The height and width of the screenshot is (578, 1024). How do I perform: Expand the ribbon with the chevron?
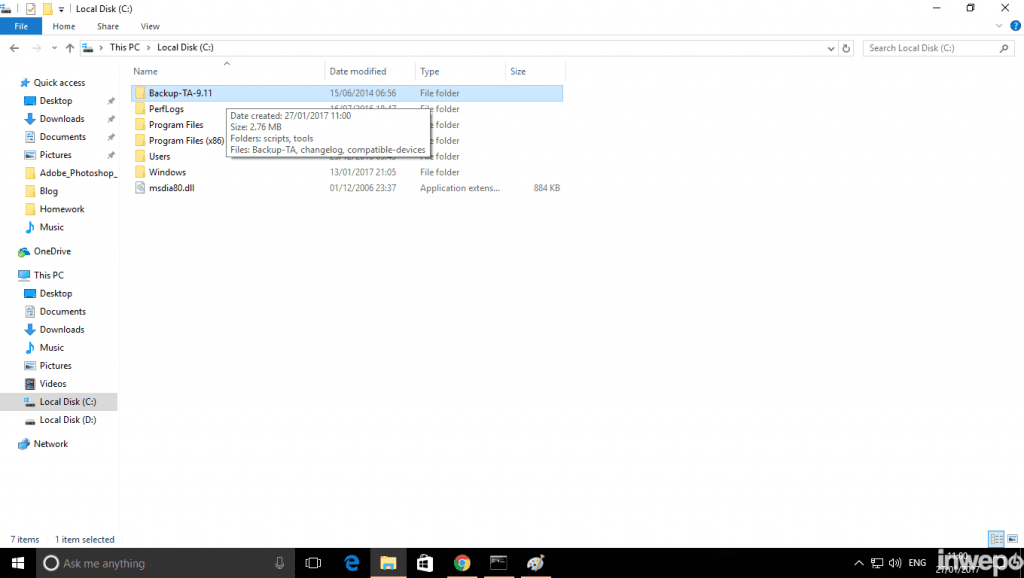coord(999,26)
